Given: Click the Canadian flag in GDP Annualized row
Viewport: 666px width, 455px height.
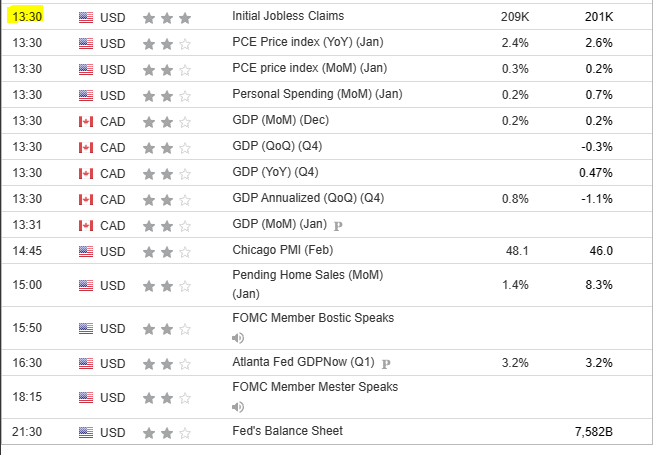Looking at the screenshot, I should [x=86, y=199].
